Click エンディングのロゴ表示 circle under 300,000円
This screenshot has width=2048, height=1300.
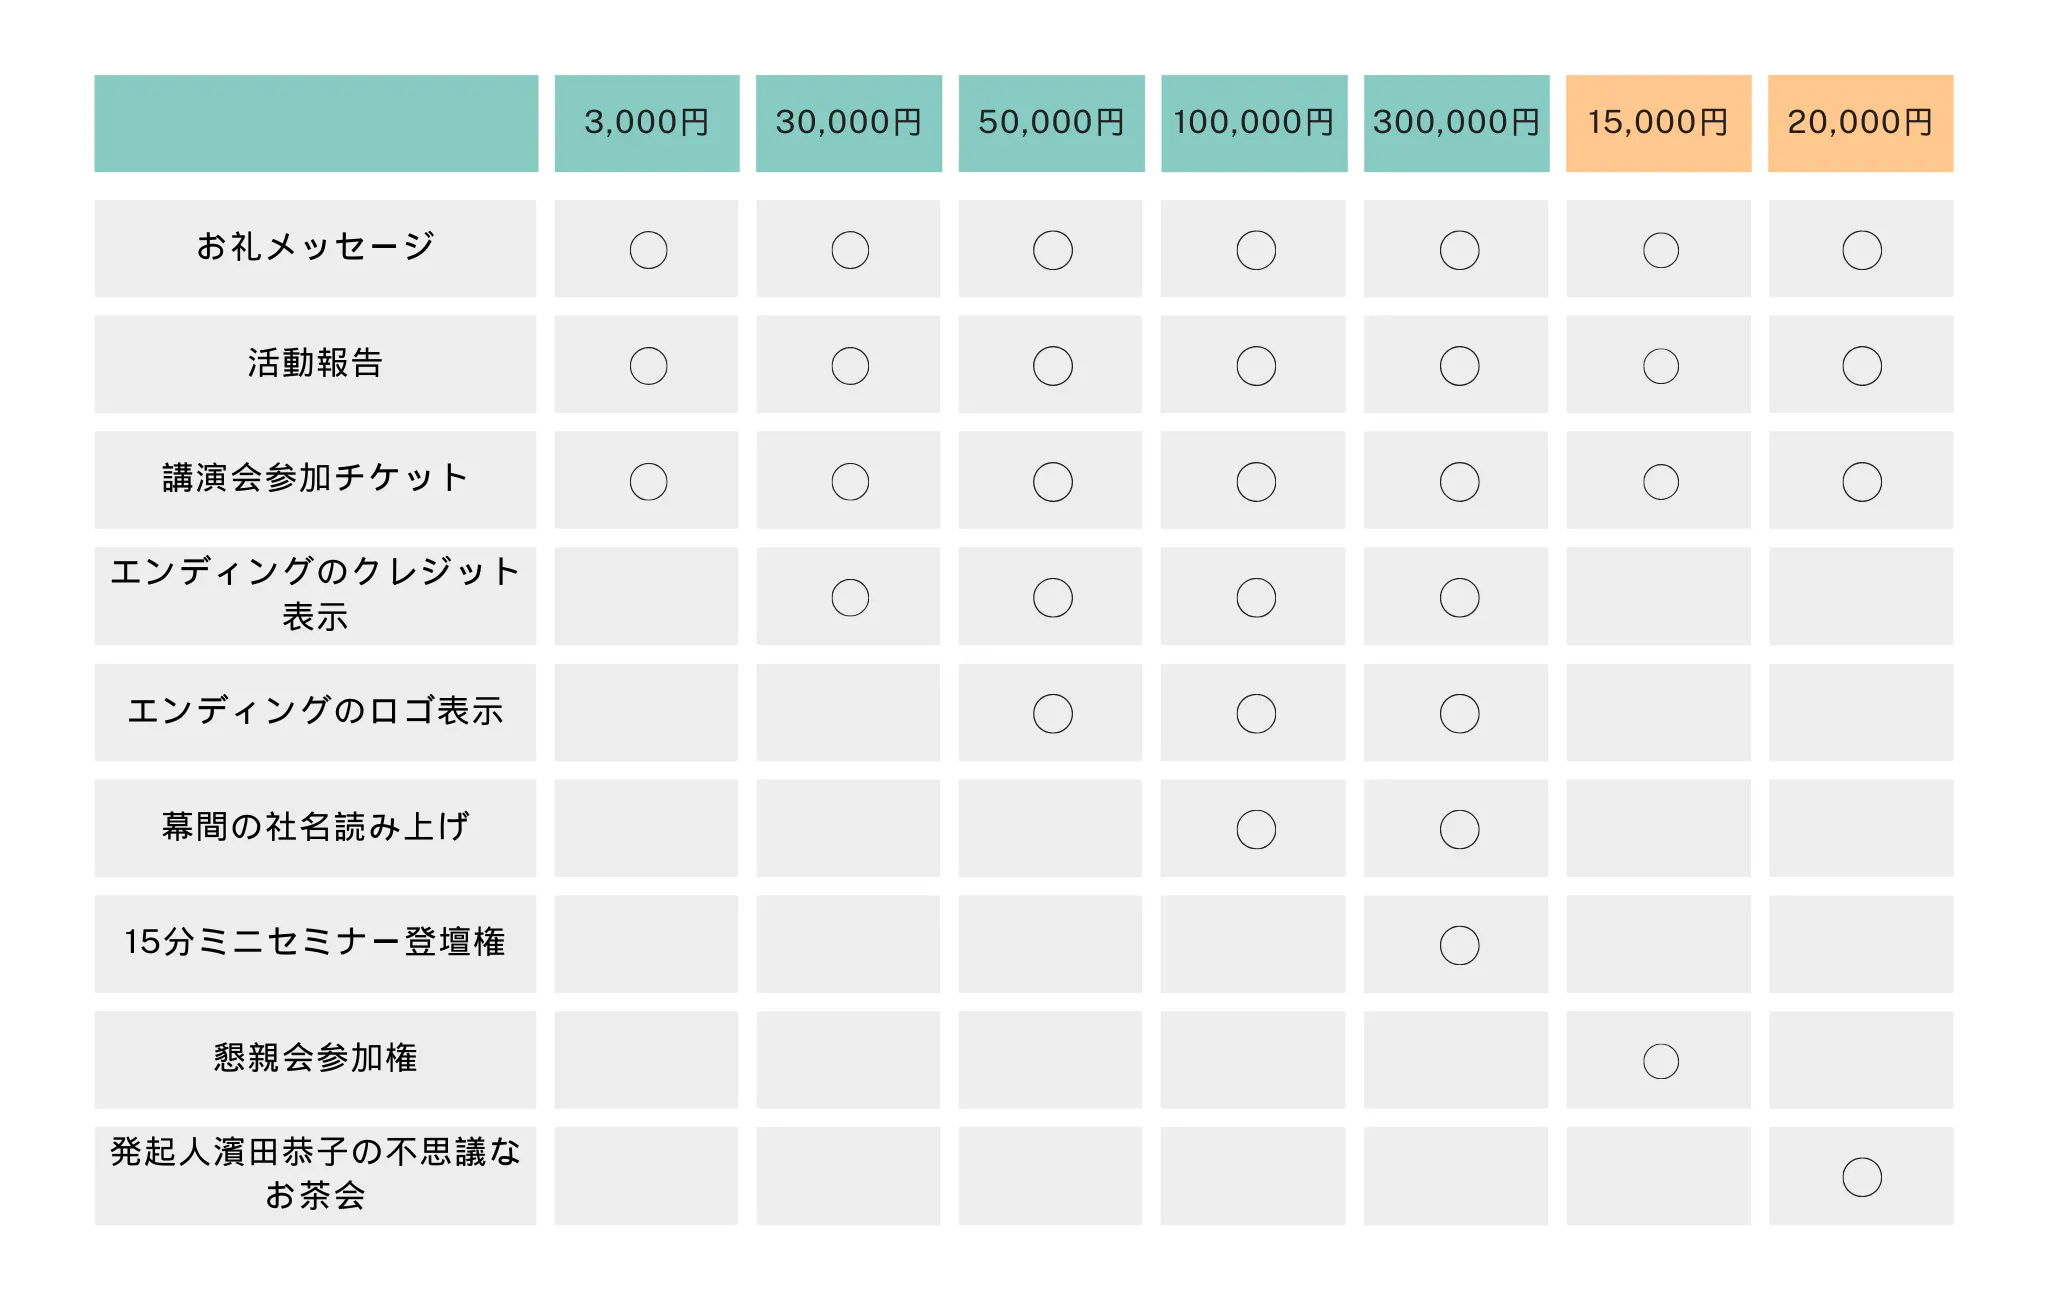1459,714
